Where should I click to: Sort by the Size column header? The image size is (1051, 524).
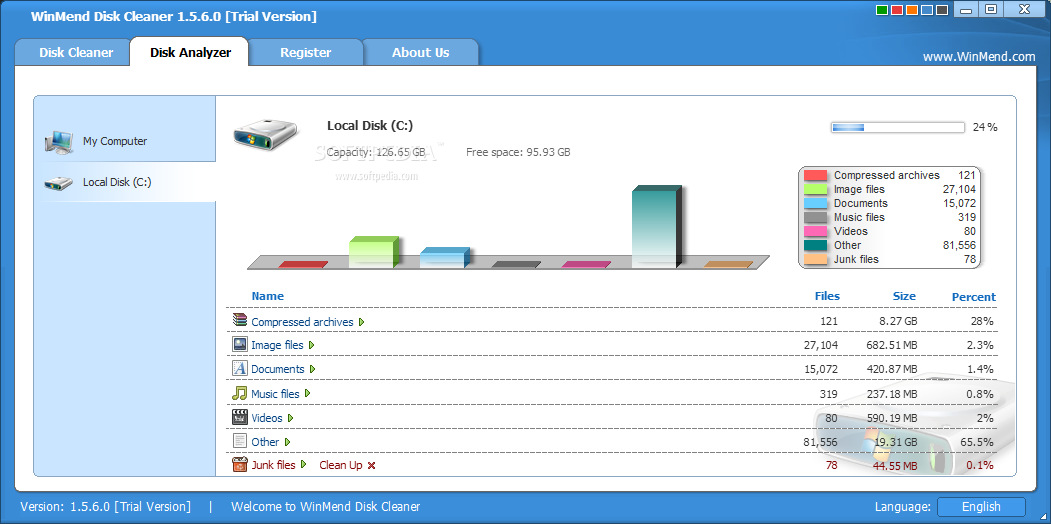click(x=904, y=296)
